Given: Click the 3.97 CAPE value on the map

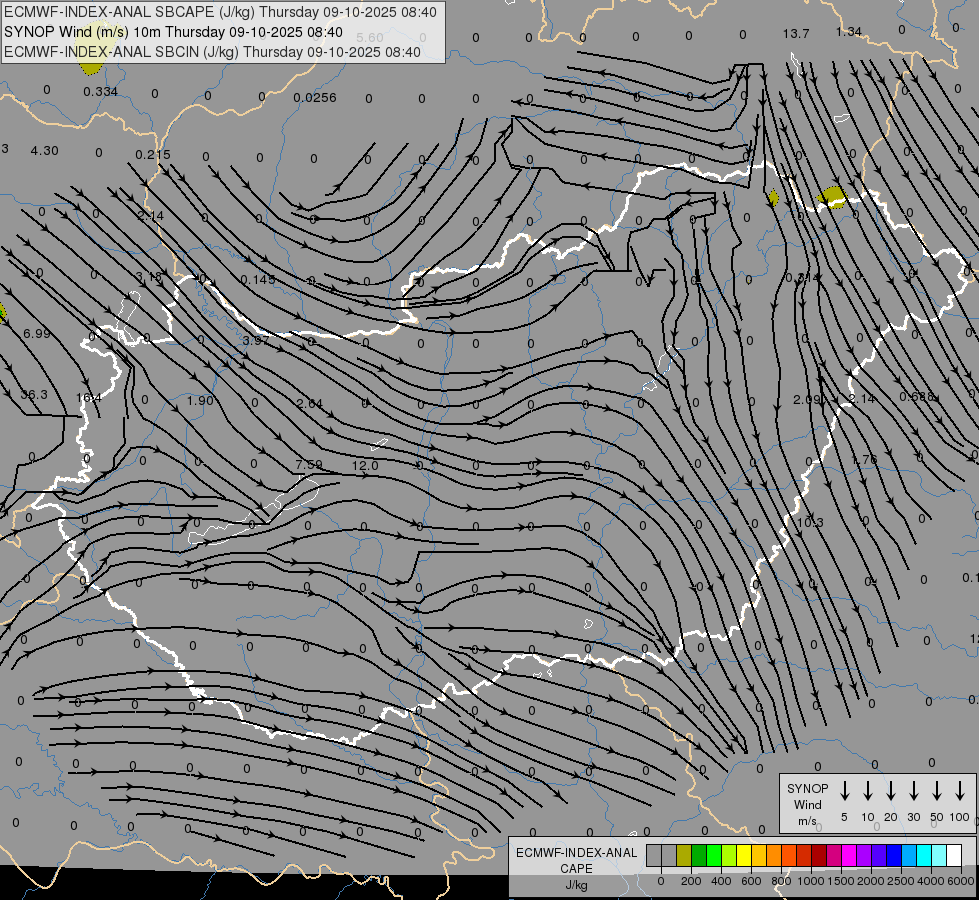Looking at the screenshot, I should click(256, 340).
